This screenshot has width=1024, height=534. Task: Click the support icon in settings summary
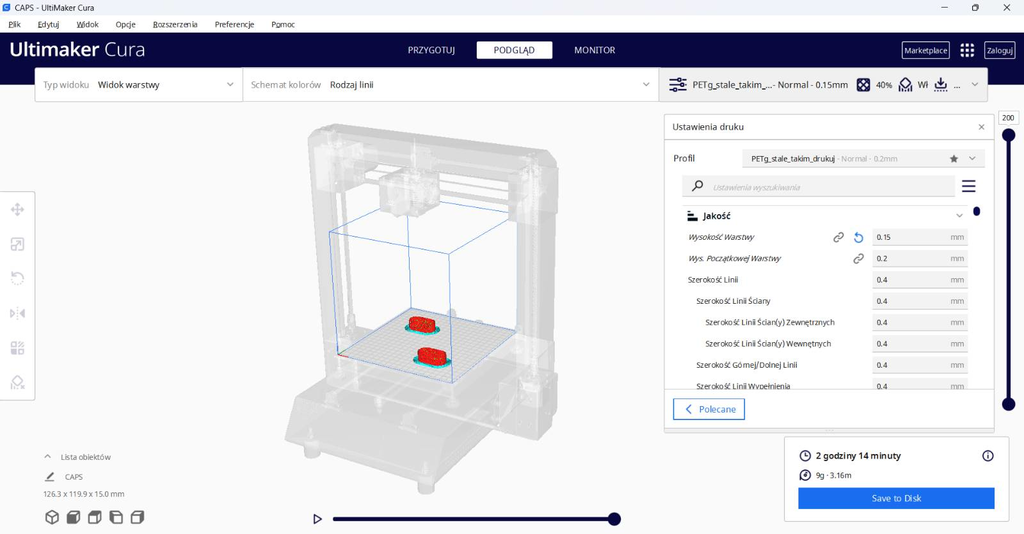click(905, 85)
